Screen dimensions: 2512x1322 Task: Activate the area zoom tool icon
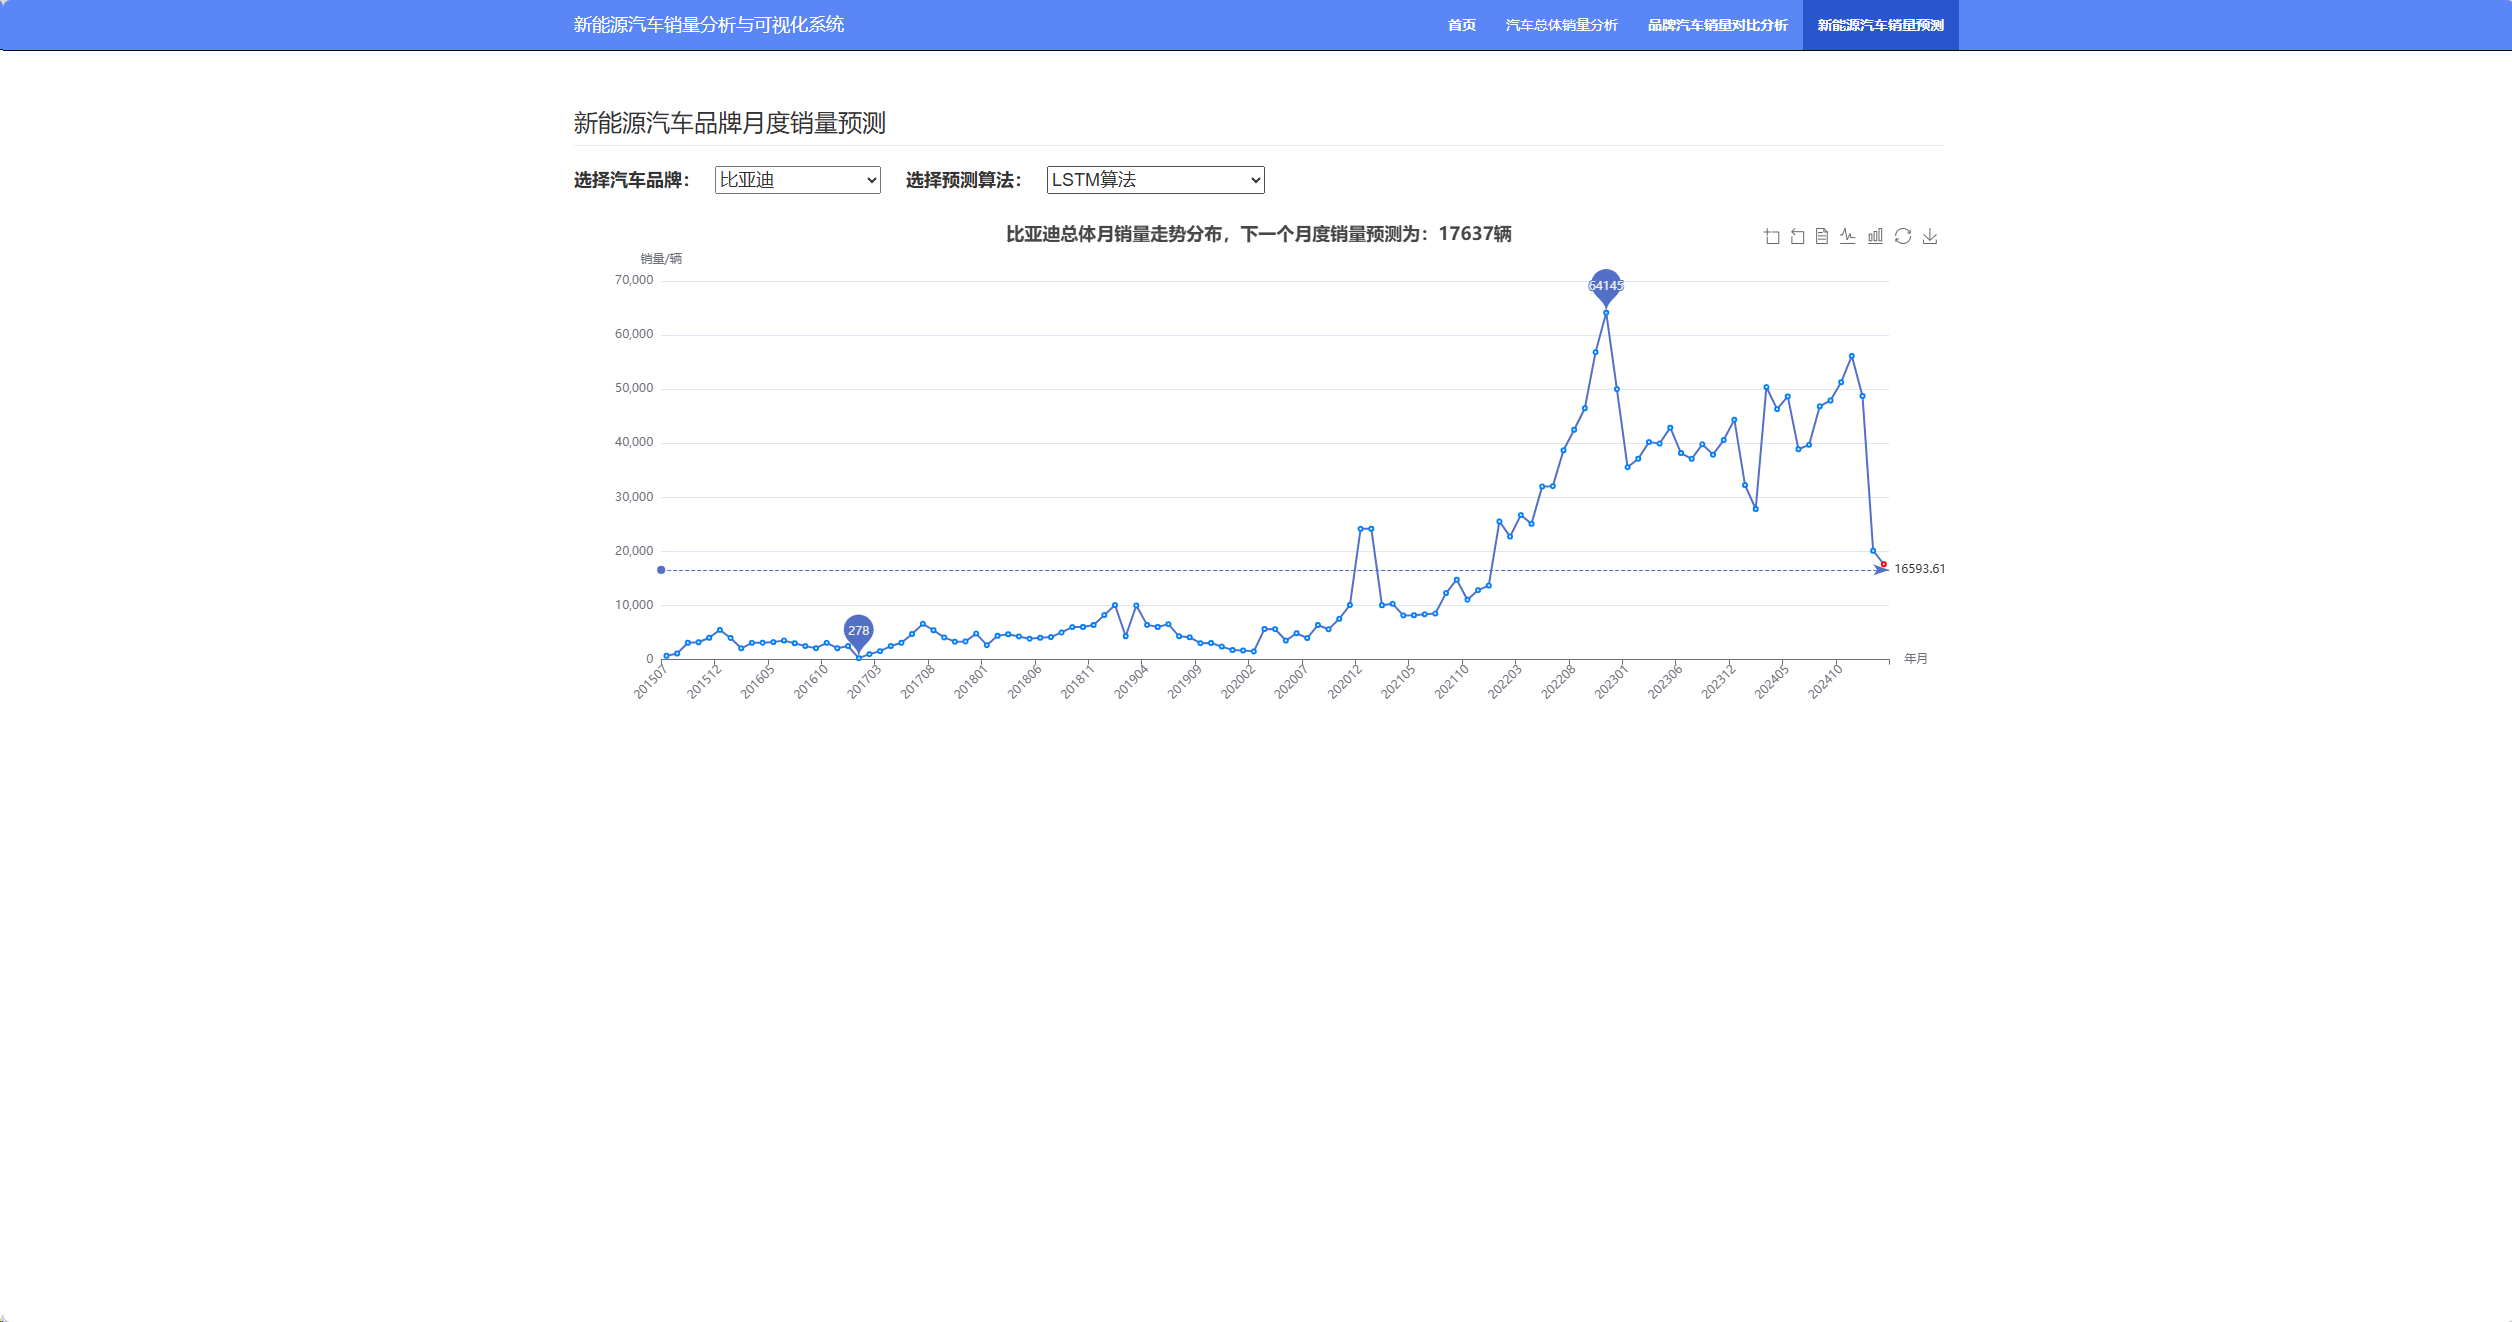point(1772,237)
